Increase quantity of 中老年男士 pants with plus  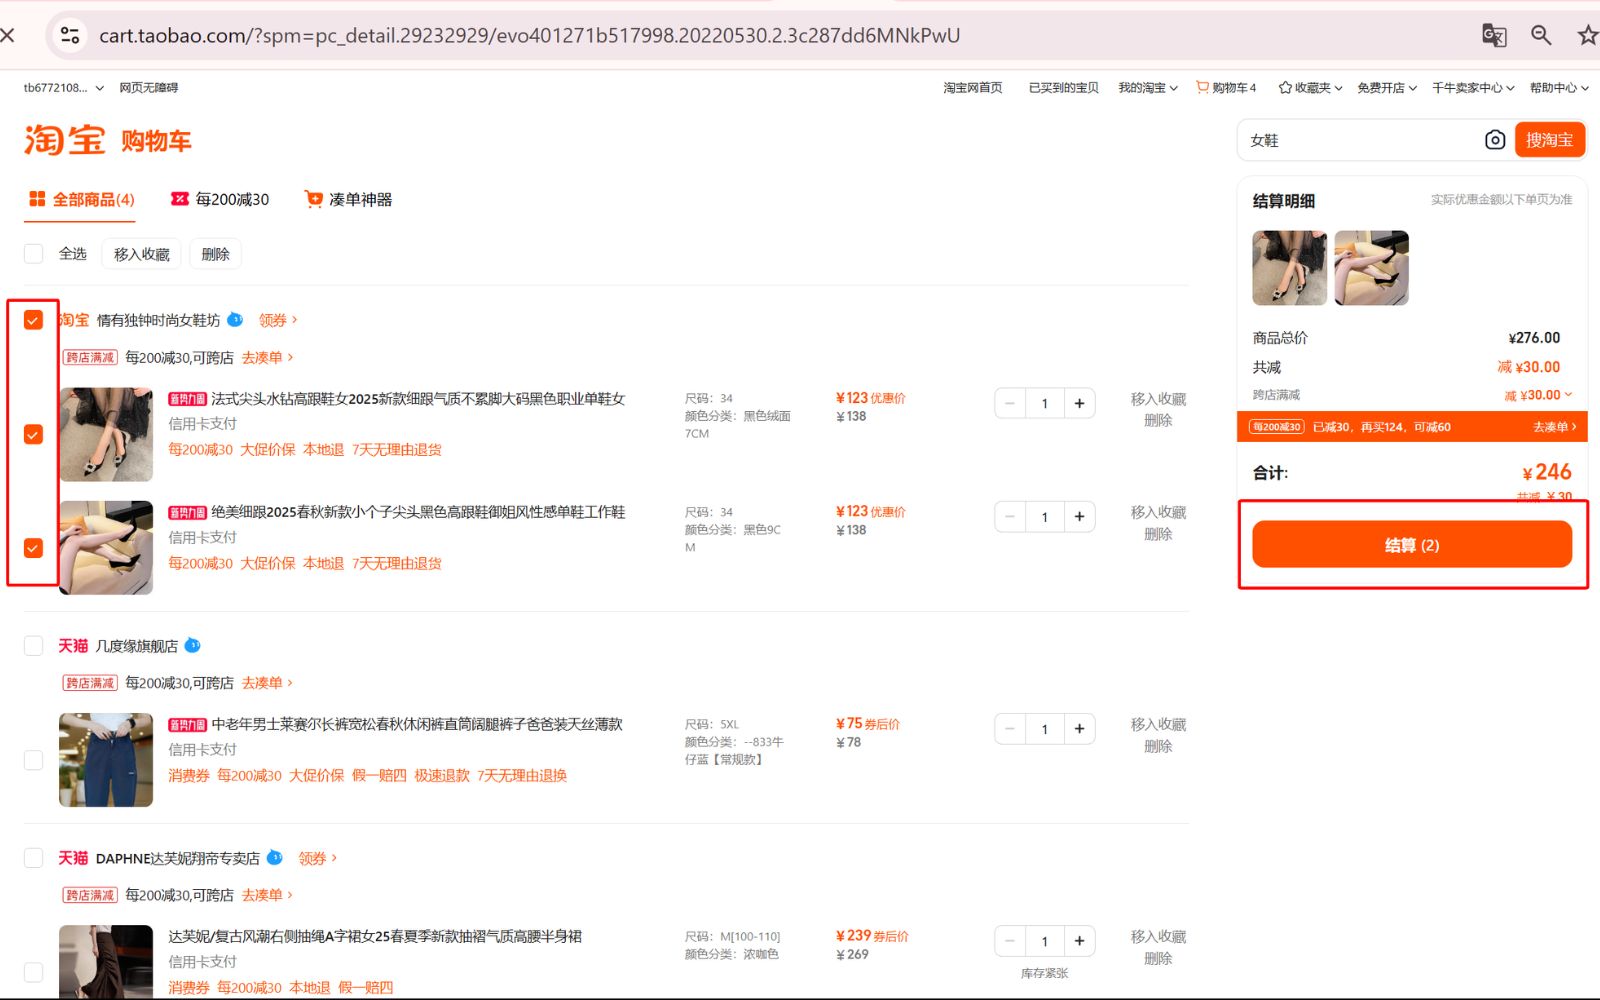tap(1079, 729)
